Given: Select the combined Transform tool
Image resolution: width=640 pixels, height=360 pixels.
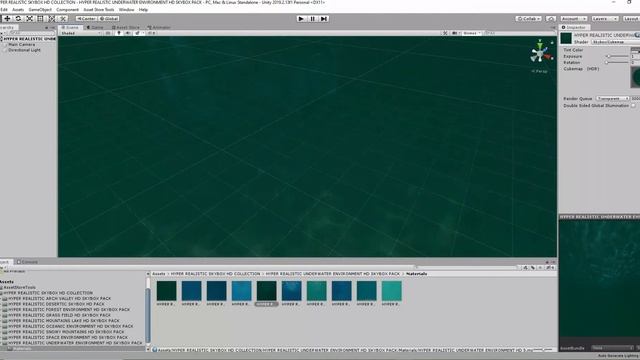Looking at the screenshot, I should point(51,18).
